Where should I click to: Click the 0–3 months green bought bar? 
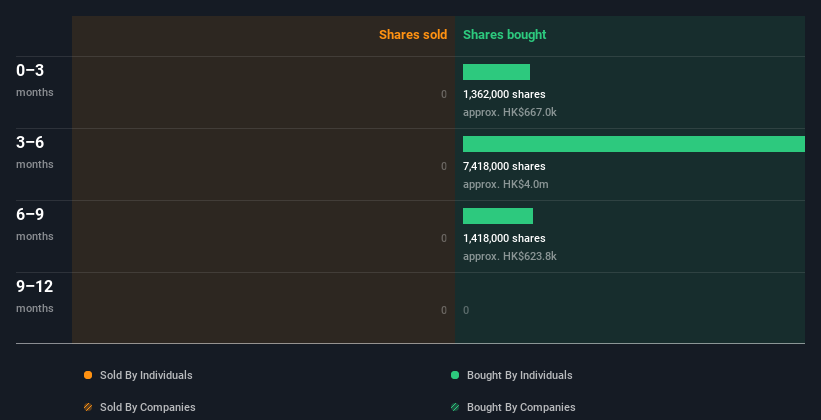496,72
